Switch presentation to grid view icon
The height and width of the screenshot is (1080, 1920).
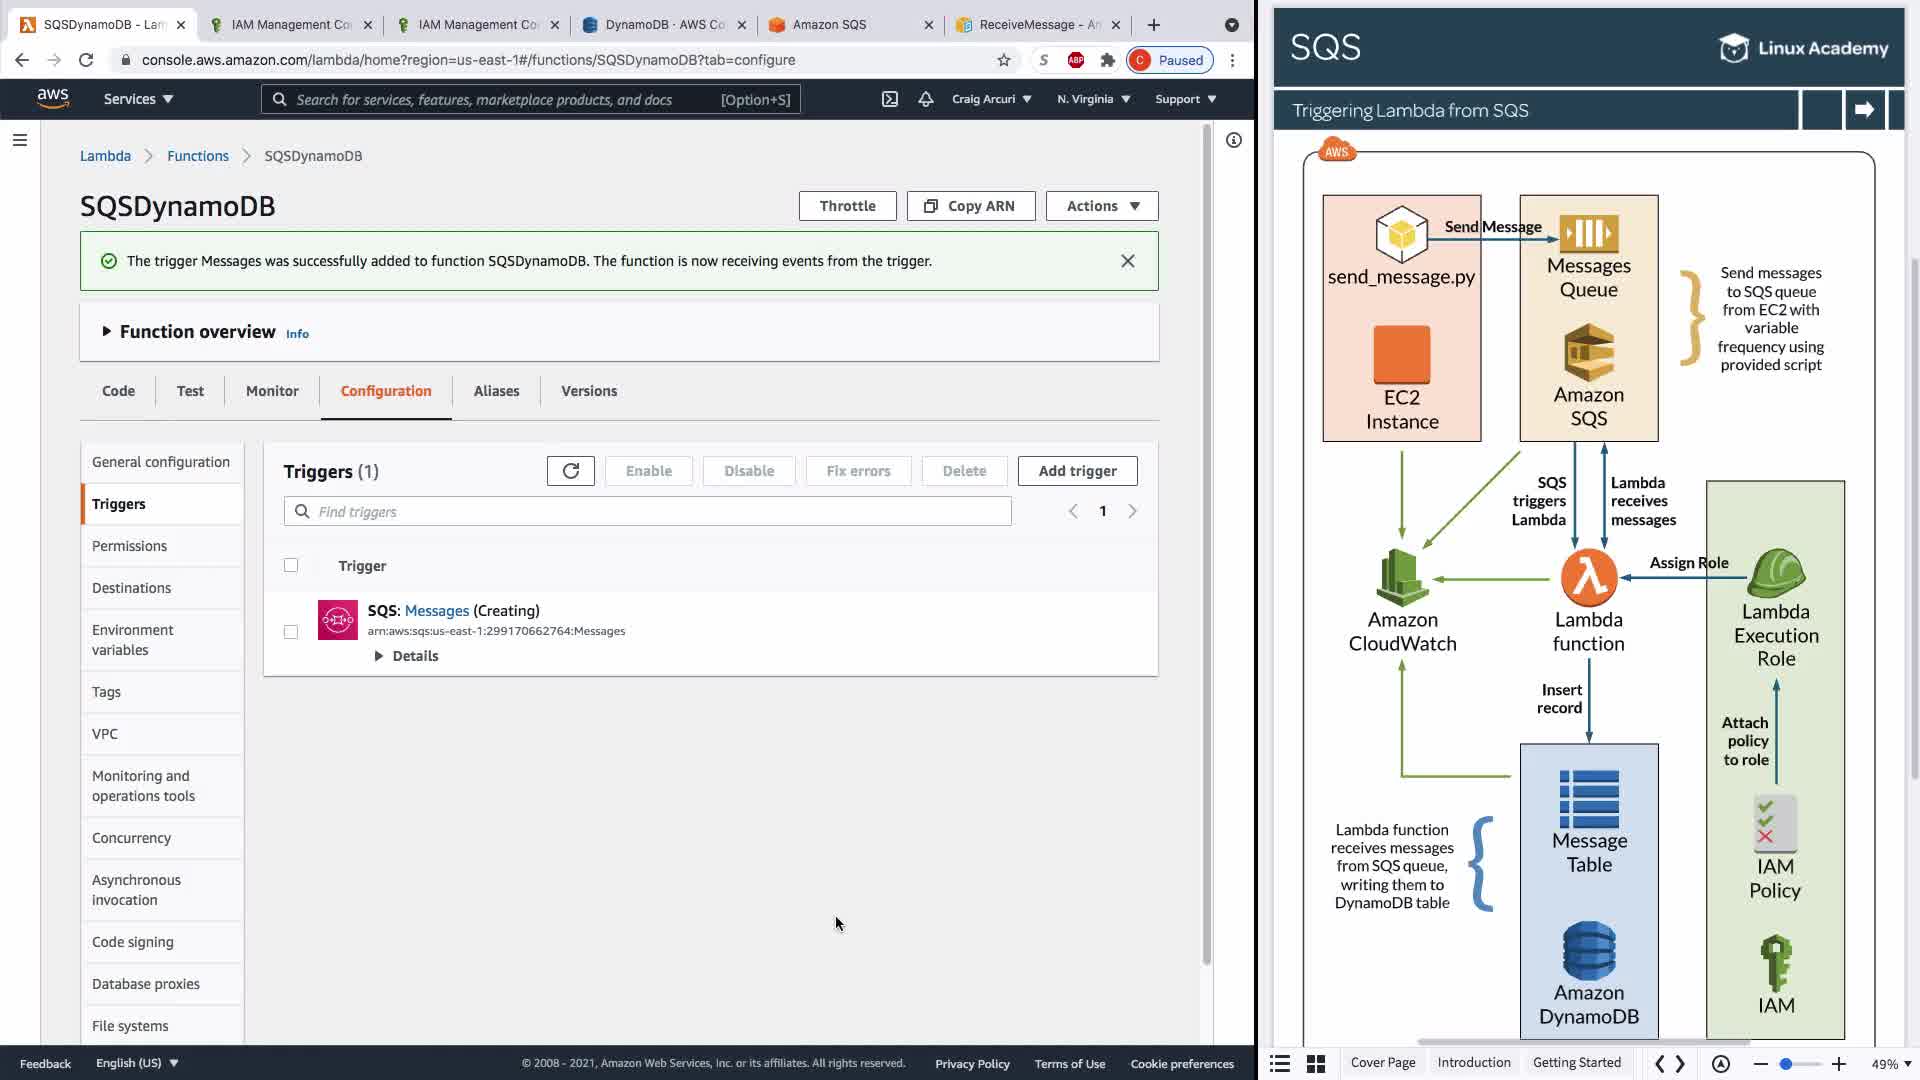[1316, 1064]
